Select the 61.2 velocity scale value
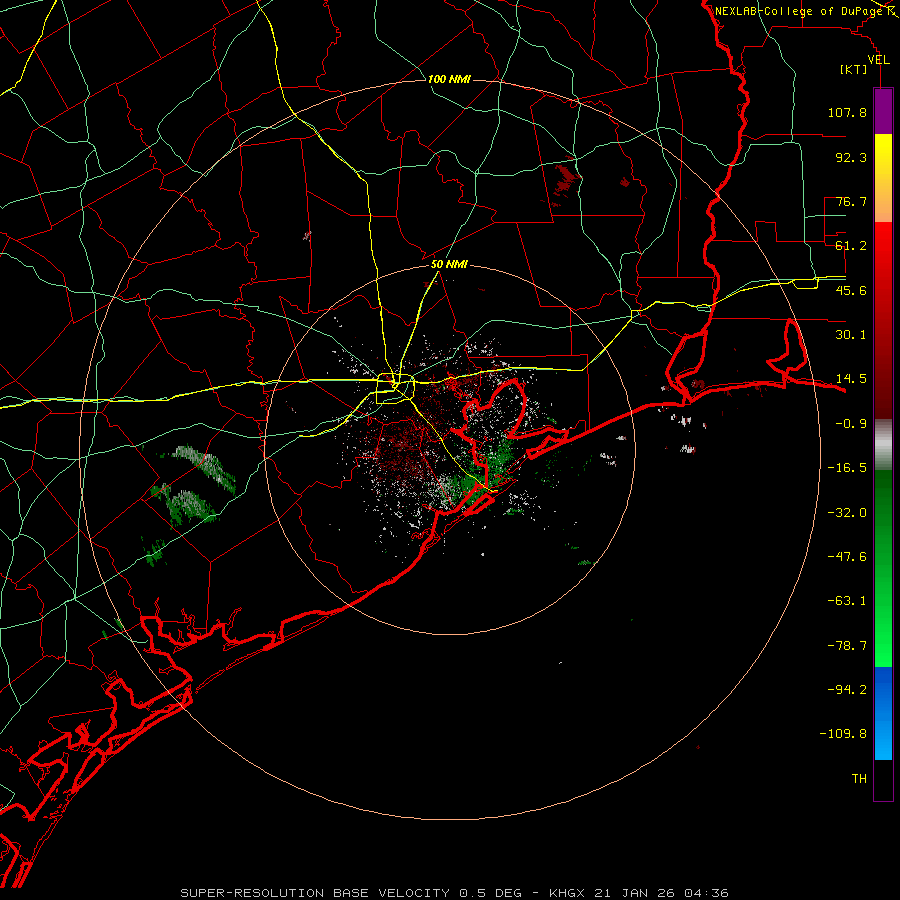 [851, 246]
